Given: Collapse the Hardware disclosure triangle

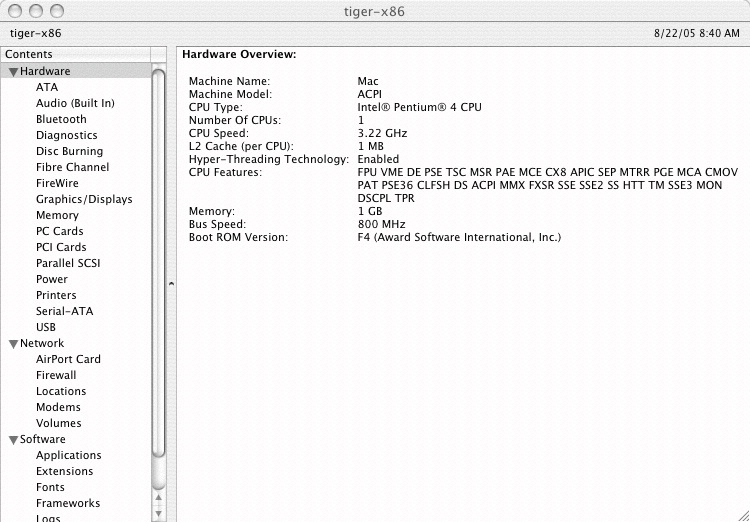Looking at the screenshot, I should pos(13,72).
